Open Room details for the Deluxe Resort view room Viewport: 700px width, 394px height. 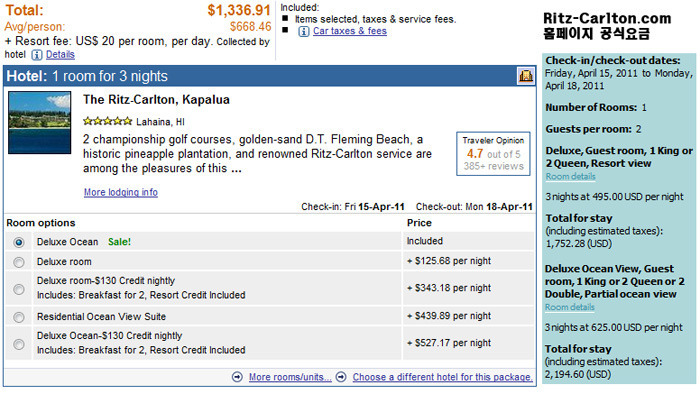pos(570,176)
